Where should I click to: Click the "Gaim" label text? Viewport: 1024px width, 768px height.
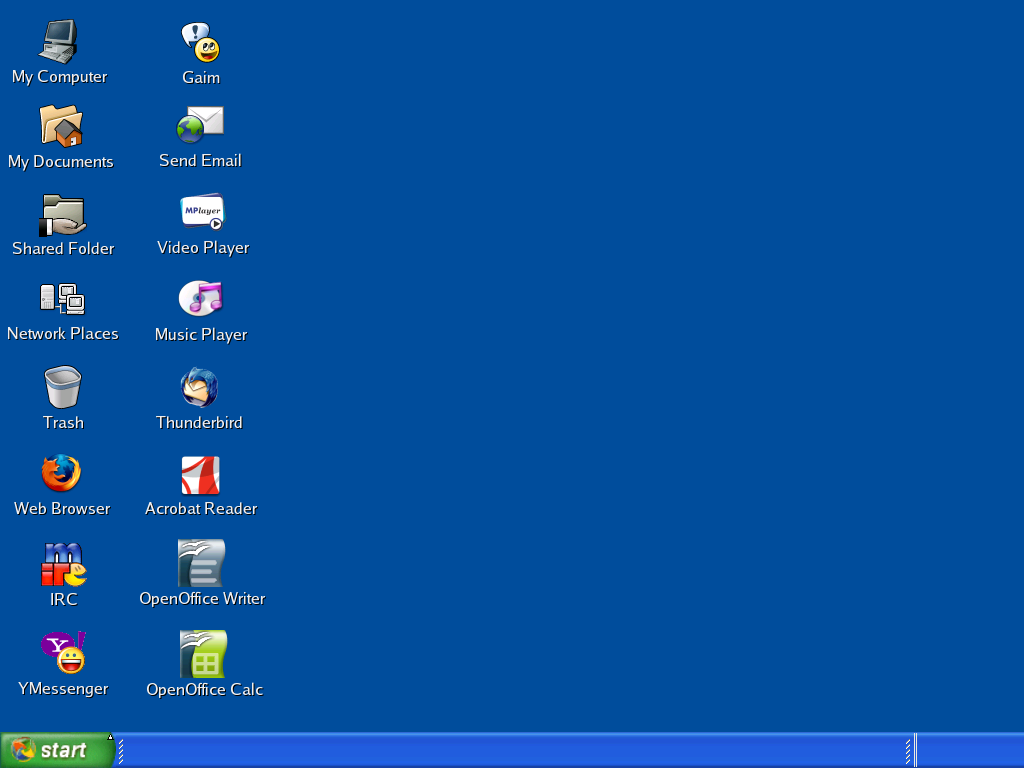point(201,78)
